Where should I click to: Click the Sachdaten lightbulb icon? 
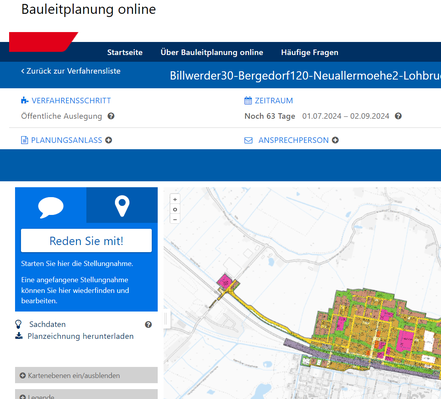(x=18, y=324)
